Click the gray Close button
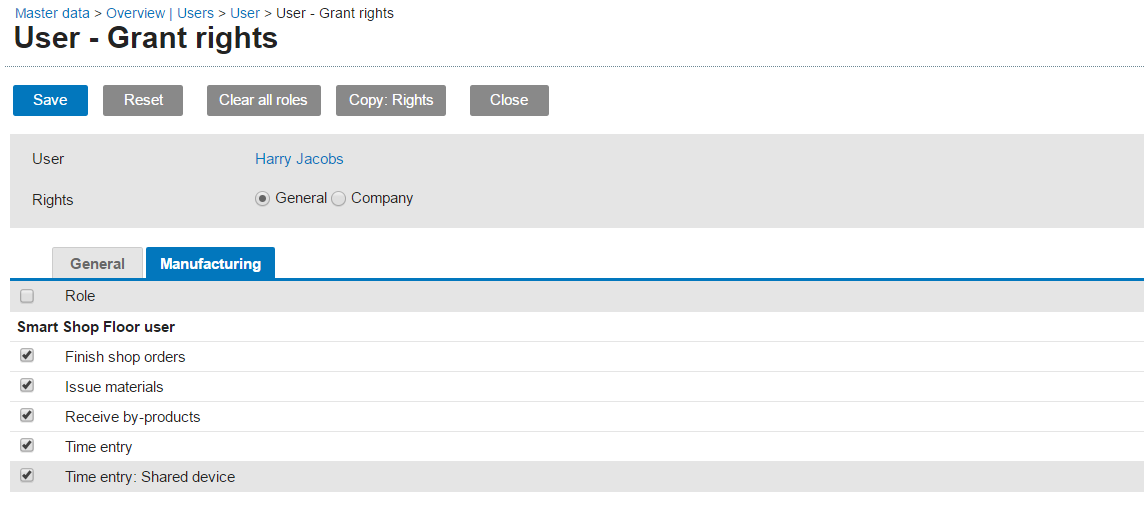Image resolution: width=1144 pixels, height=507 pixels. point(509,100)
